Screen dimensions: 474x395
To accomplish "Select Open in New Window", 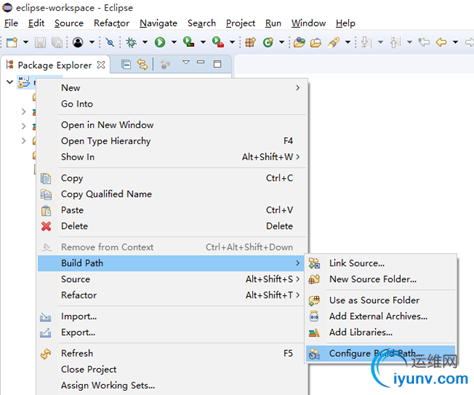I will point(172,125).
